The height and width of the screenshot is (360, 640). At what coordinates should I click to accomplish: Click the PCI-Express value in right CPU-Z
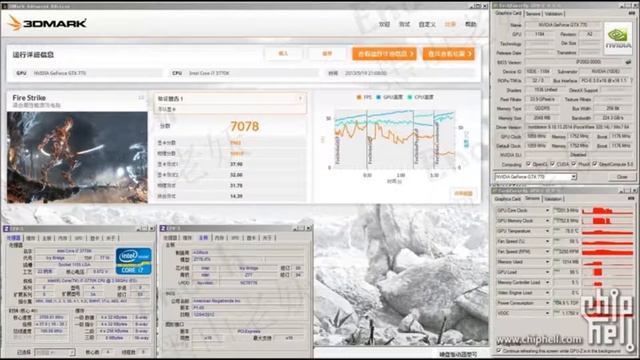(249, 331)
